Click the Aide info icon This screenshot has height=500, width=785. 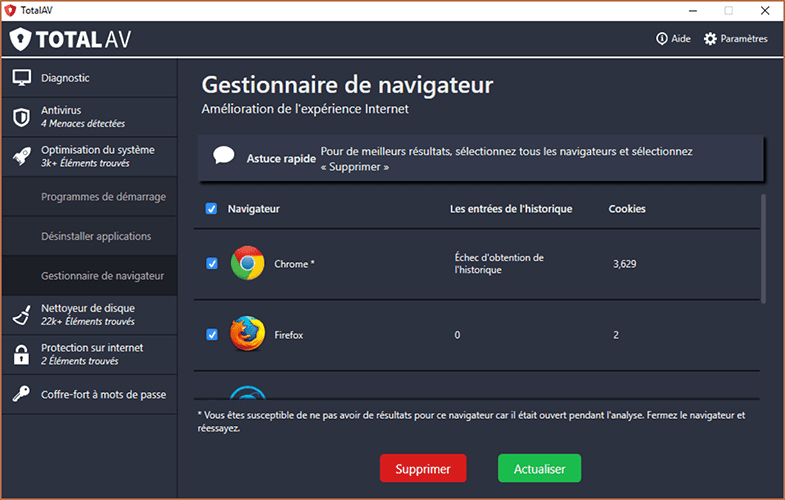coord(661,39)
